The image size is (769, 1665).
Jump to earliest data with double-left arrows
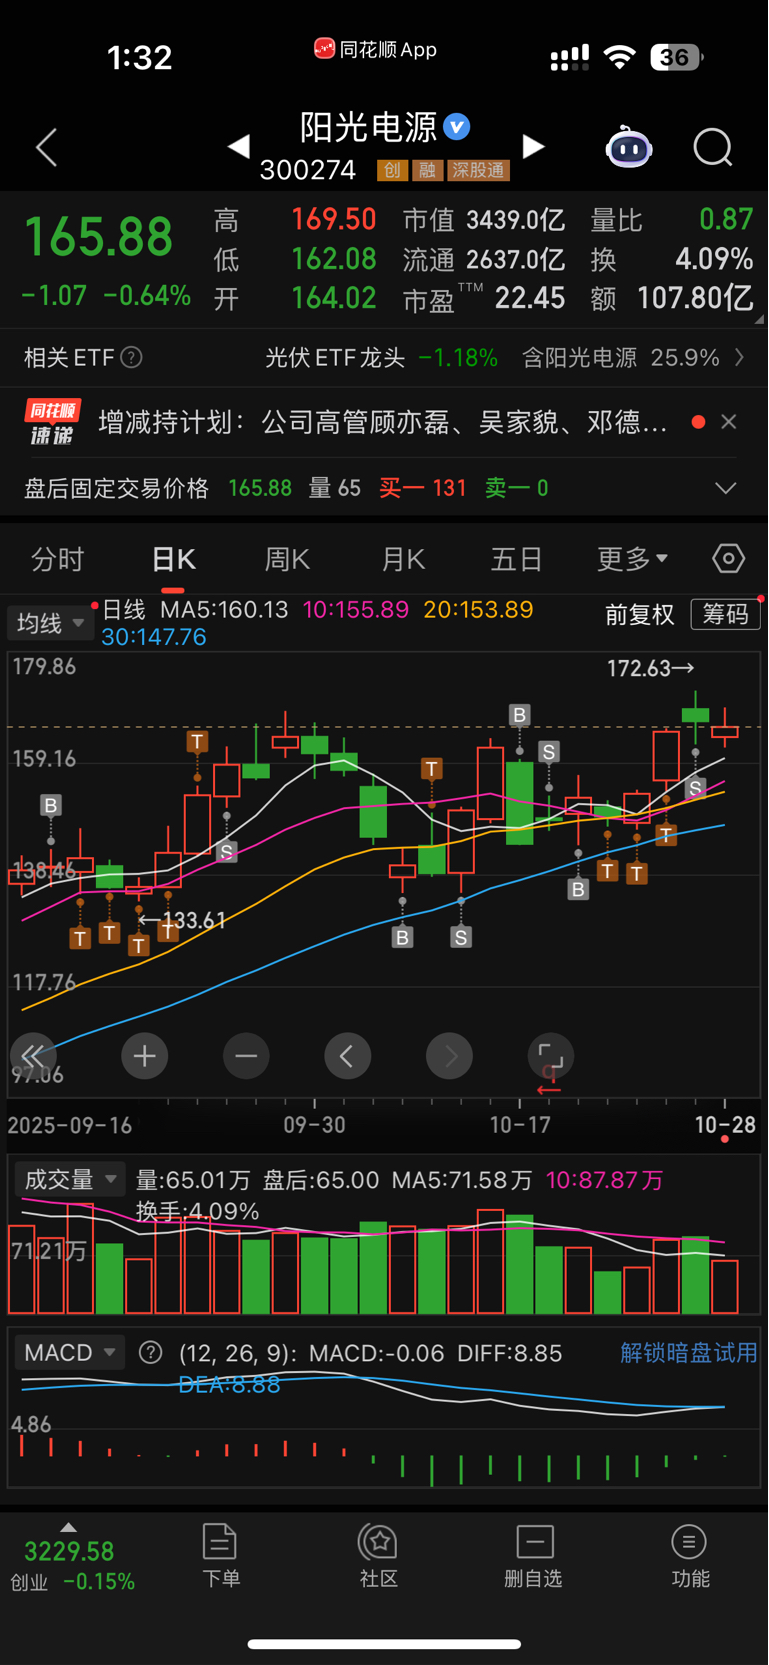click(x=33, y=1056)
